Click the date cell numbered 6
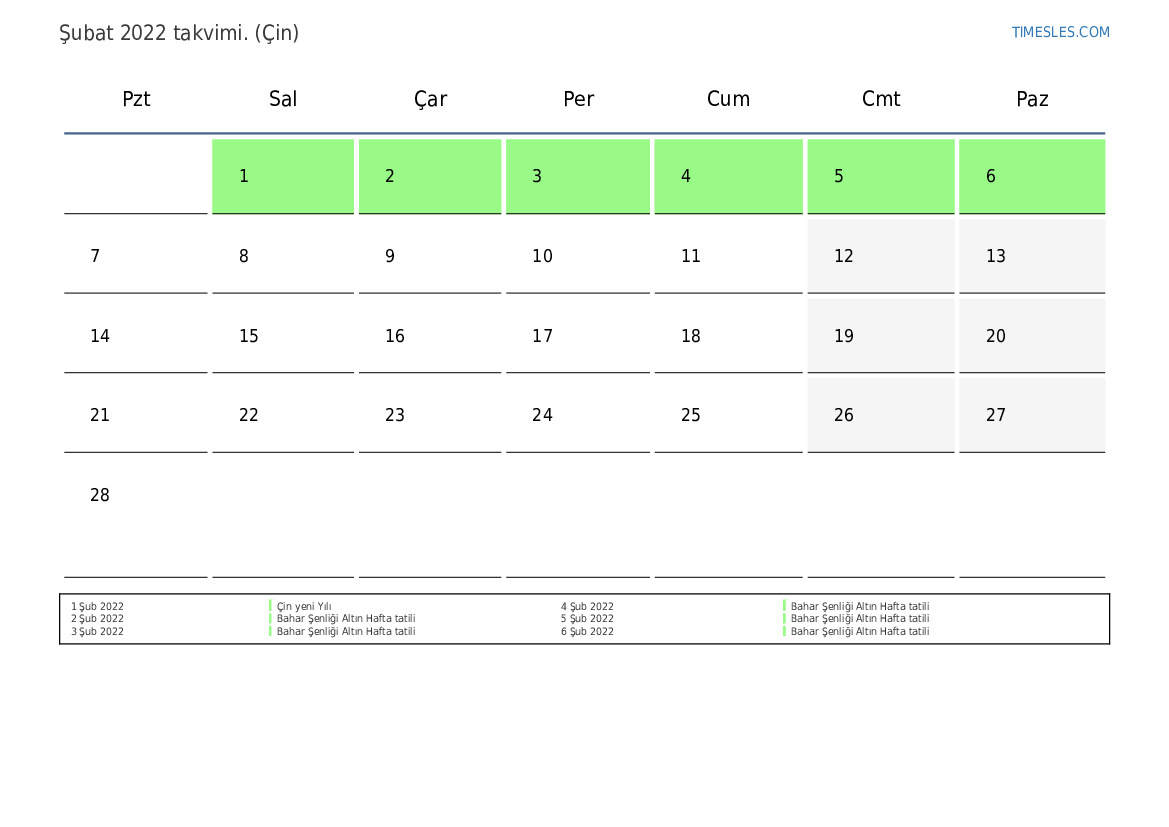1169x827 pixels. (1031, 176)
